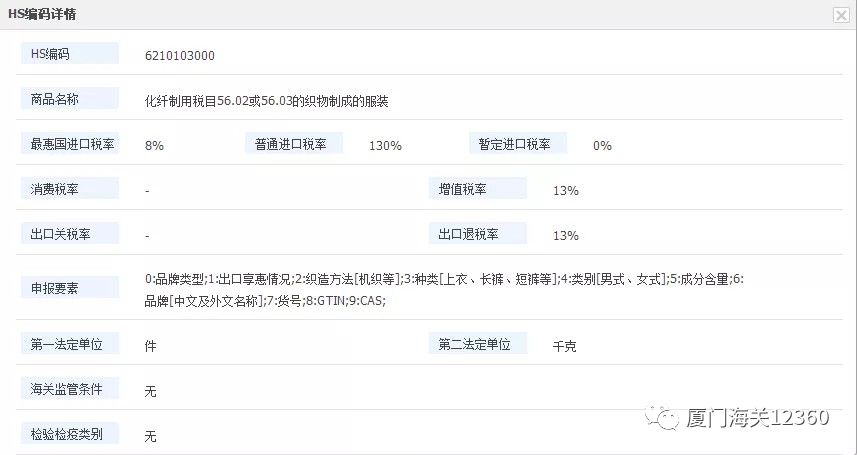857x455 pixels.
Task: Click the 检验检疫类别 label
Action: coord(69,434)
